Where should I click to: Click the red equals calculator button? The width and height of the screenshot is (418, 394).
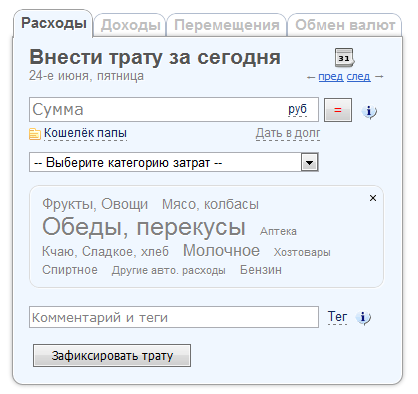pyautogui.click(x=338, y=110)
